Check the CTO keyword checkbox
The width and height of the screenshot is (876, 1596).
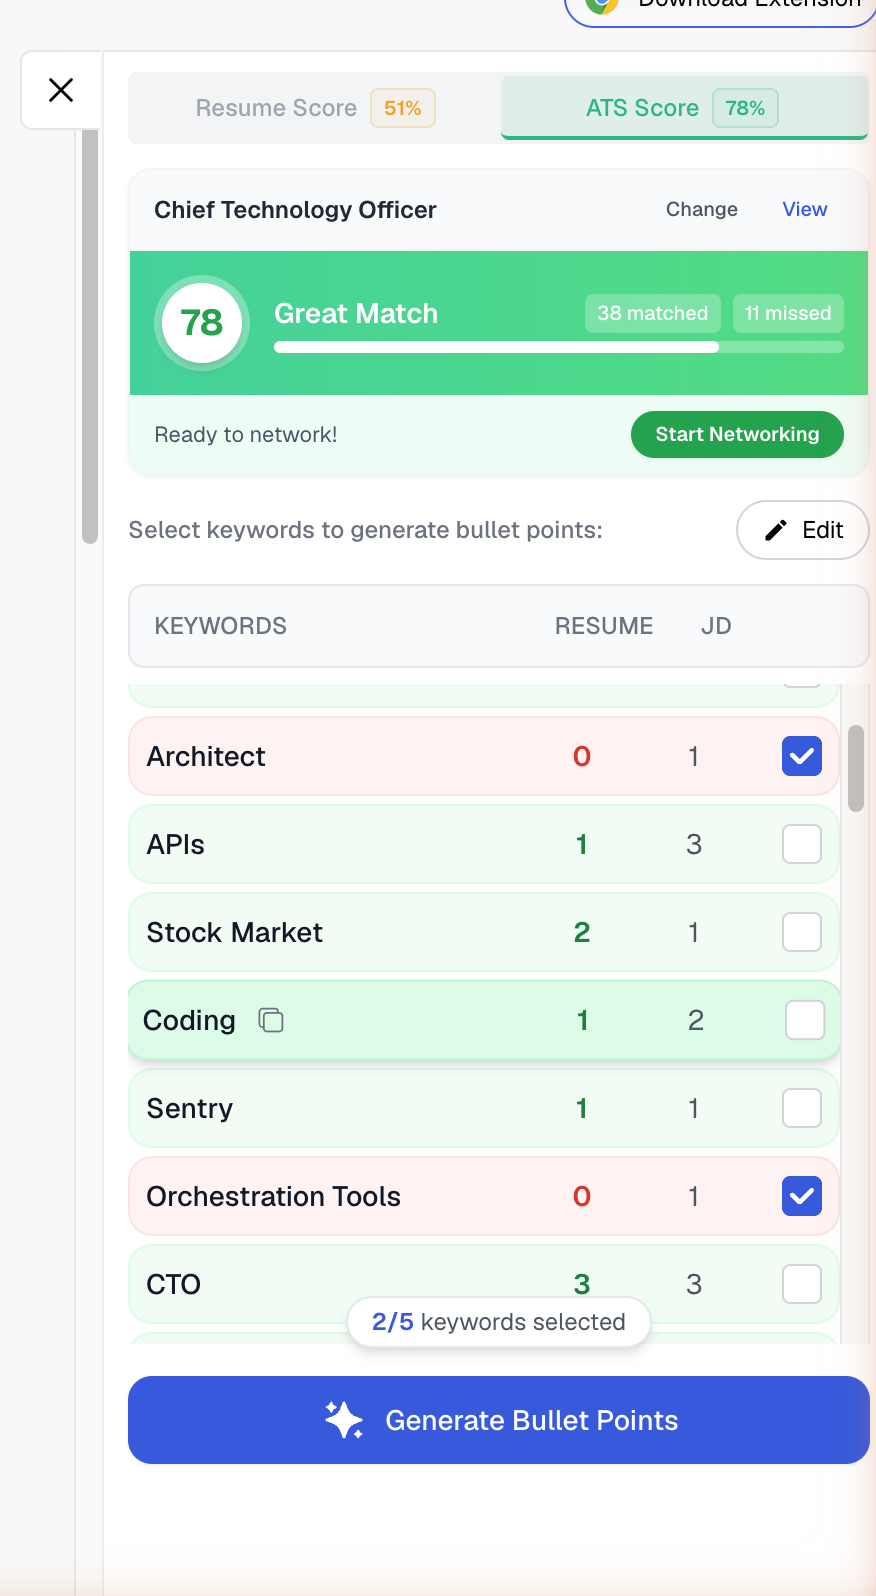coord(801,1283)
